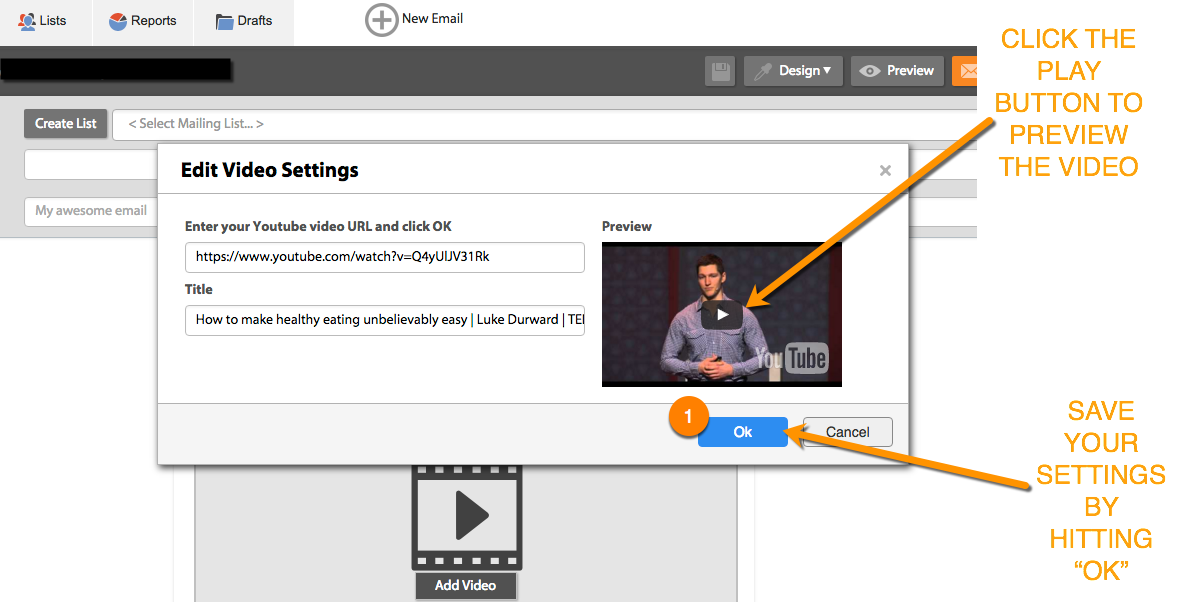Click the floppy disk save icon
This screenshot has height=602, width=1185.
click(x=719, y=71)
